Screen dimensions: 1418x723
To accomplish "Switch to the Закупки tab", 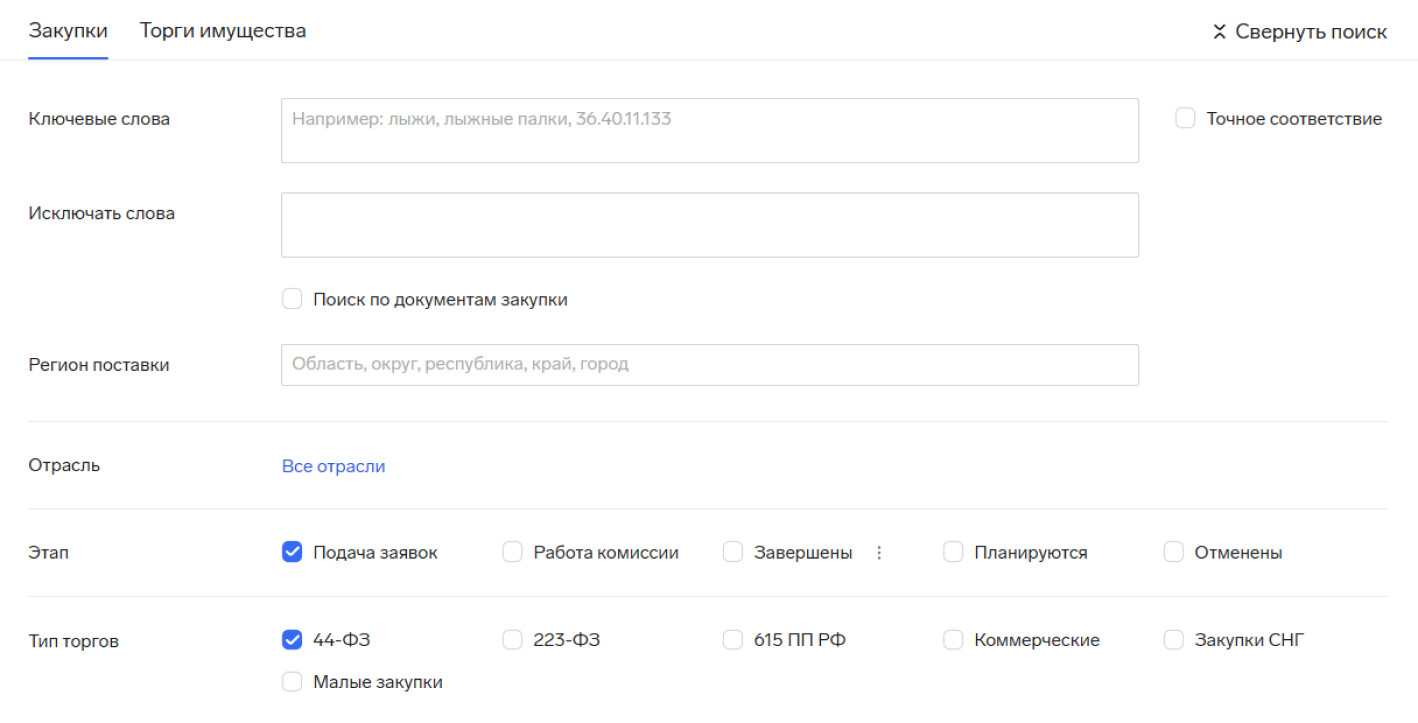I will (68, 31).
